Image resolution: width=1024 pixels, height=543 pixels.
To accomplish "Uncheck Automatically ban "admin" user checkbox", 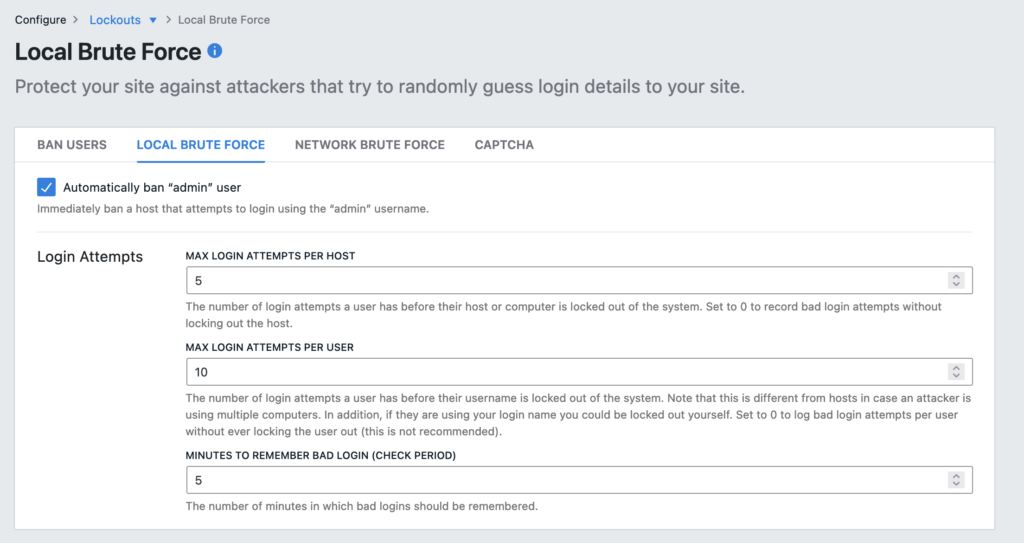I will click(46, 188).
